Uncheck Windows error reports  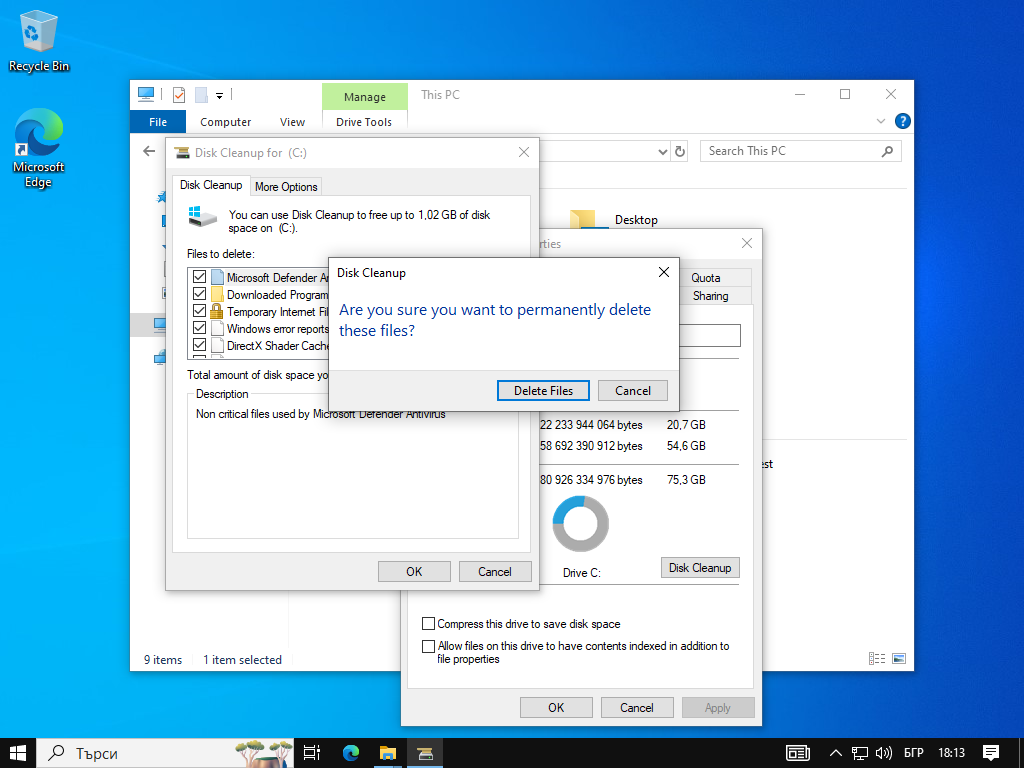point(200,328)
